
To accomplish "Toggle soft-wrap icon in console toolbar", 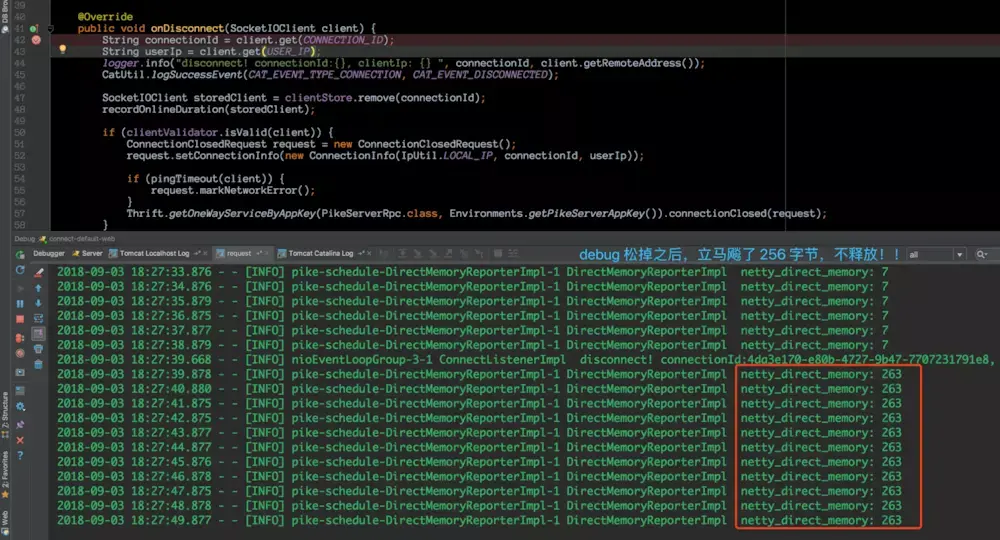I will pyautogui.click(x=38, y=318).
